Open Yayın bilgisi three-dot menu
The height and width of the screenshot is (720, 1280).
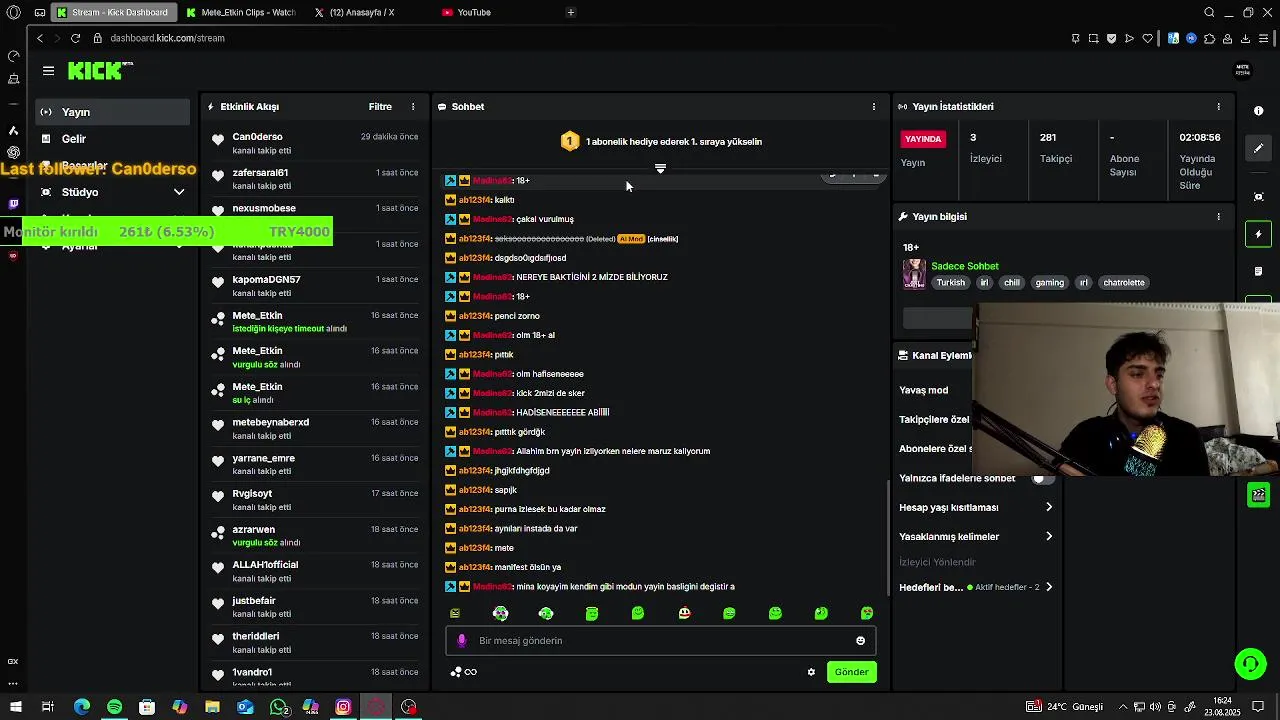[1218, 216]
